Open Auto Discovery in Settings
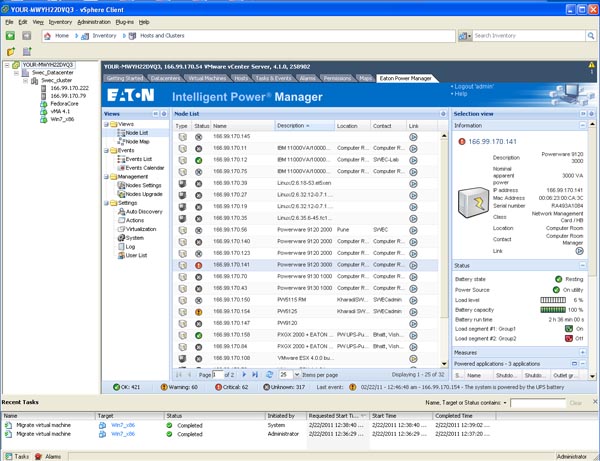The image size is (600, 461). (144, 212)
